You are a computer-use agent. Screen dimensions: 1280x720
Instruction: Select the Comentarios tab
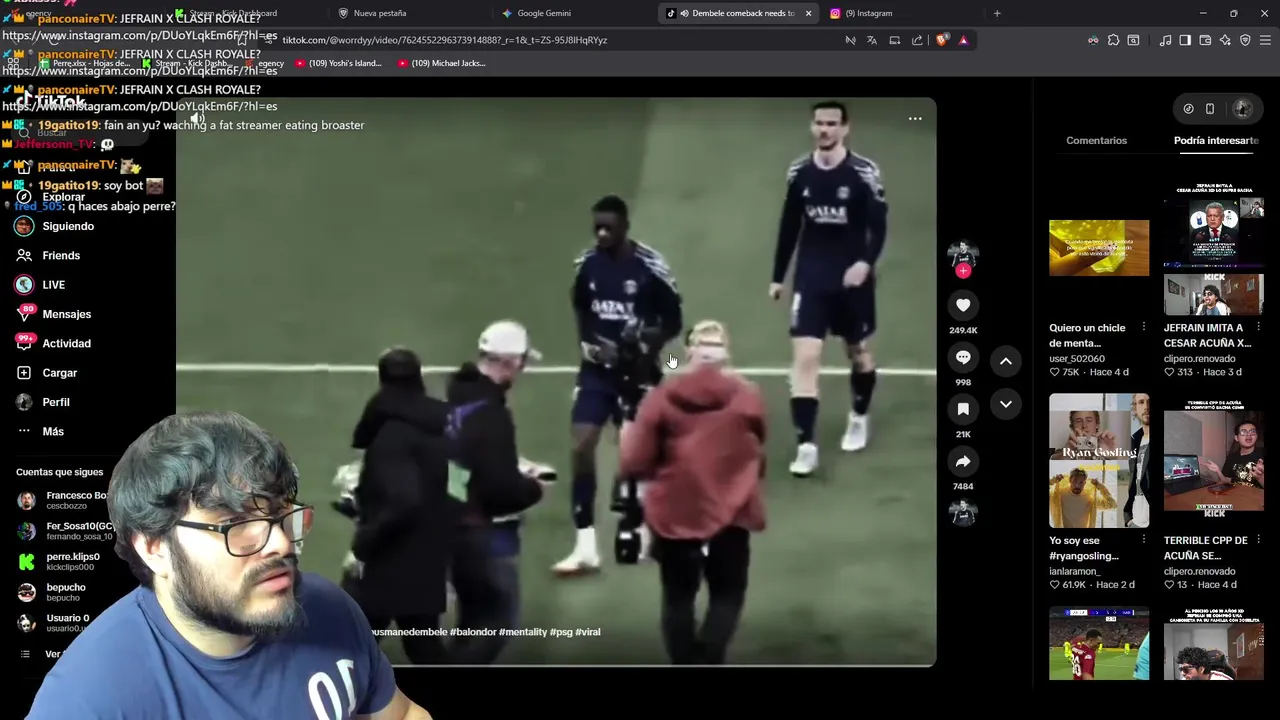pos(1096,140)
